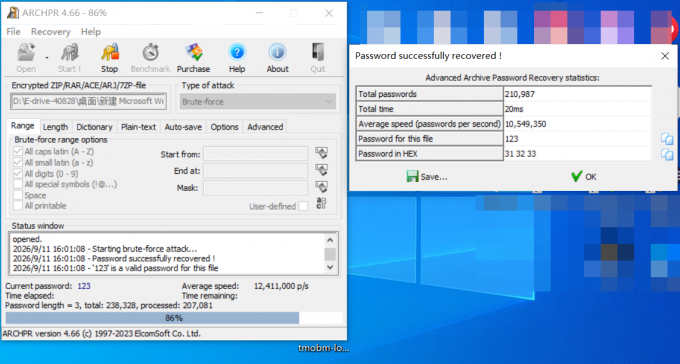Switch to the Options tab
680x364 pixels.
224,127
